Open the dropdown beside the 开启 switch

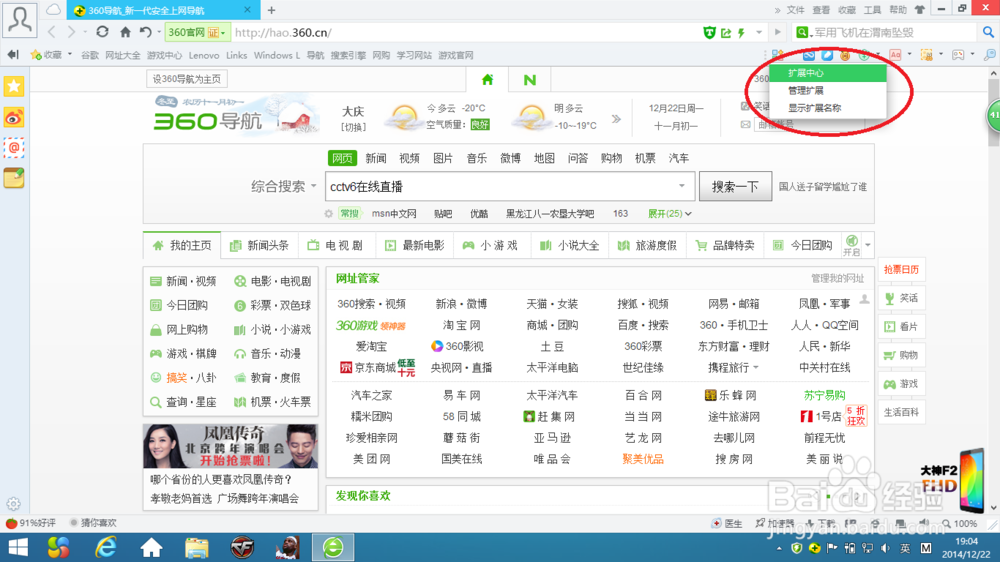tap(868, 246)
